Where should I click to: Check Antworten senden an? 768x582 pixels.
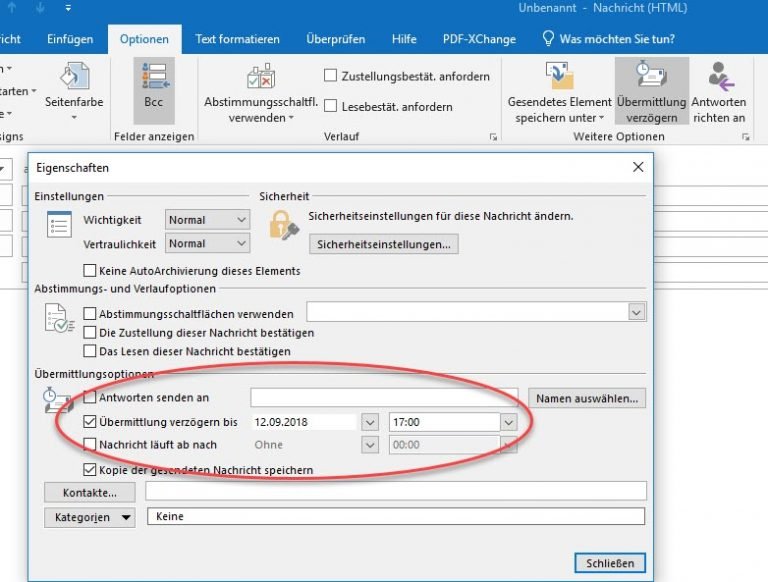click(x=90, y=397)
